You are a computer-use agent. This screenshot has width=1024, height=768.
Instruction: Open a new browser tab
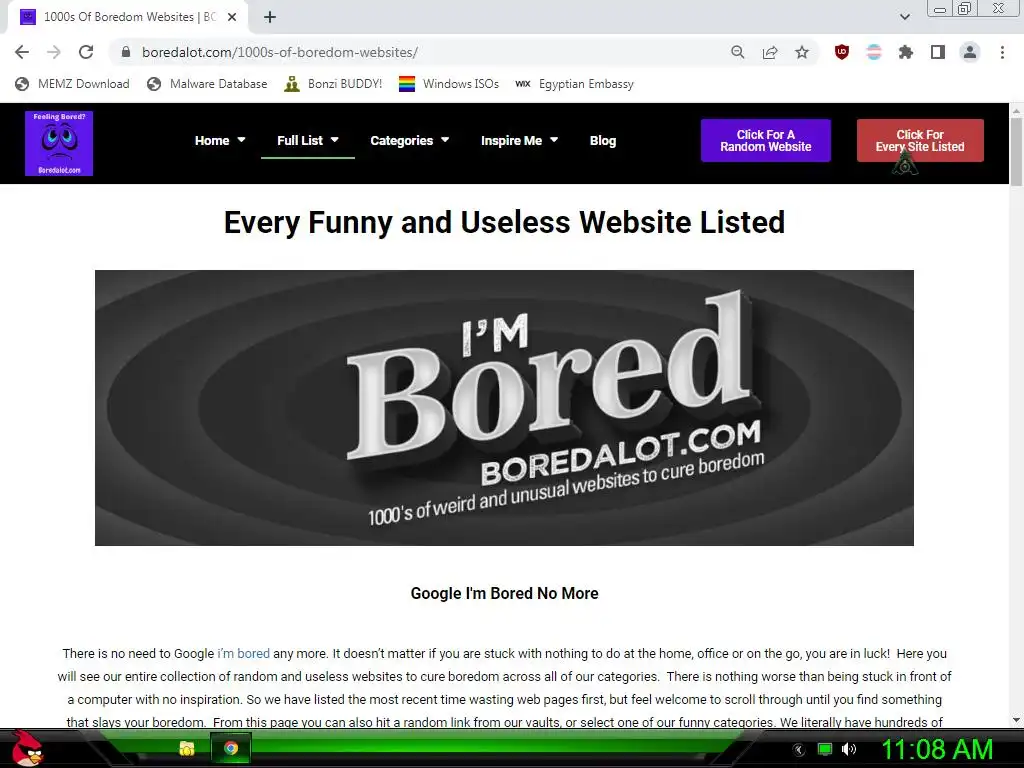click(270, 18)
